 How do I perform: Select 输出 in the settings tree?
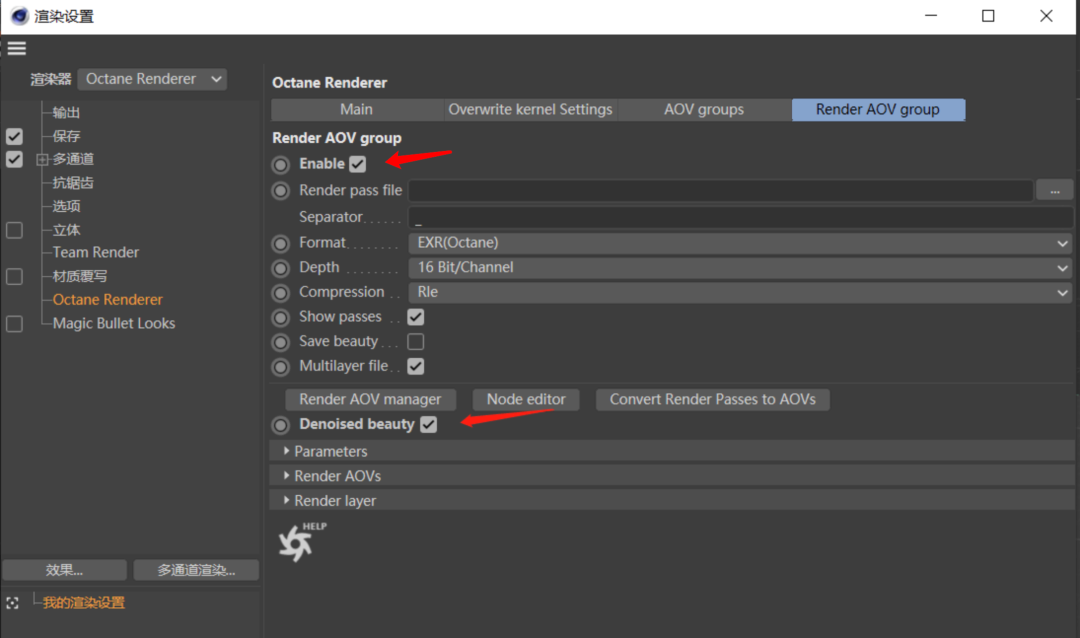(66, 112)
